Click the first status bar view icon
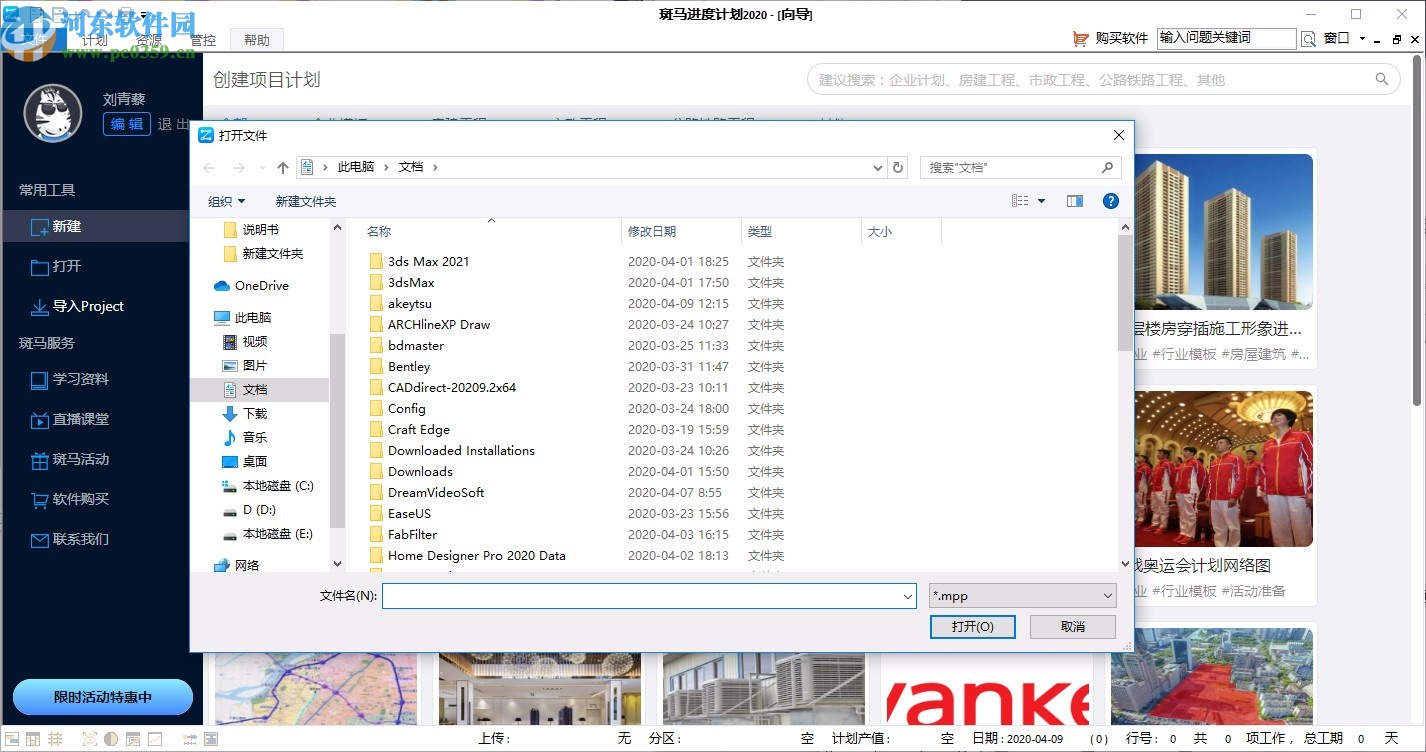1426x752 pixels. tap(10, 739)
